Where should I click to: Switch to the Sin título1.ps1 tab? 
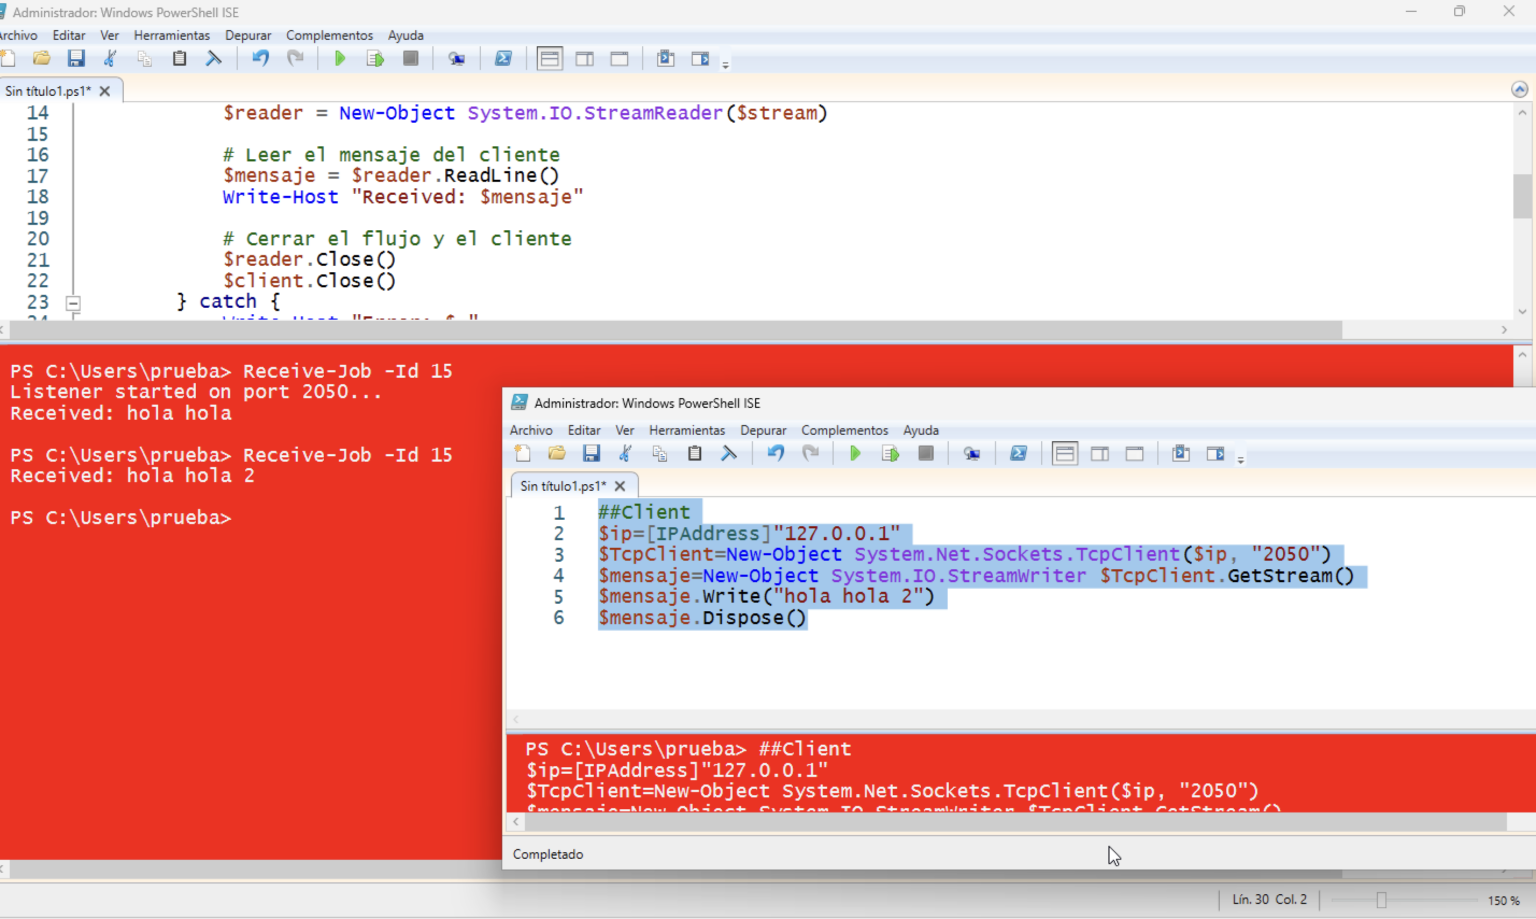(50, 89)
